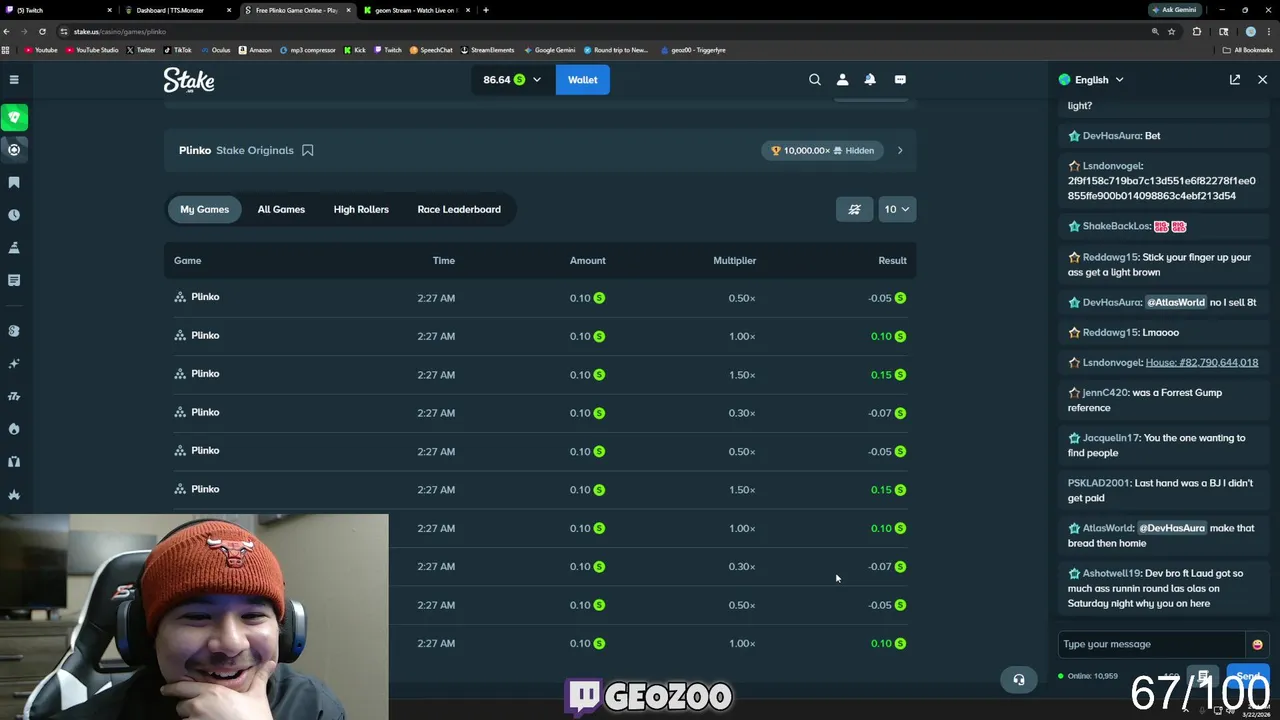Click the fire icon in sidebar
Screen dimensions: 1280x720
pyautogui.click(x=14, y=428)
